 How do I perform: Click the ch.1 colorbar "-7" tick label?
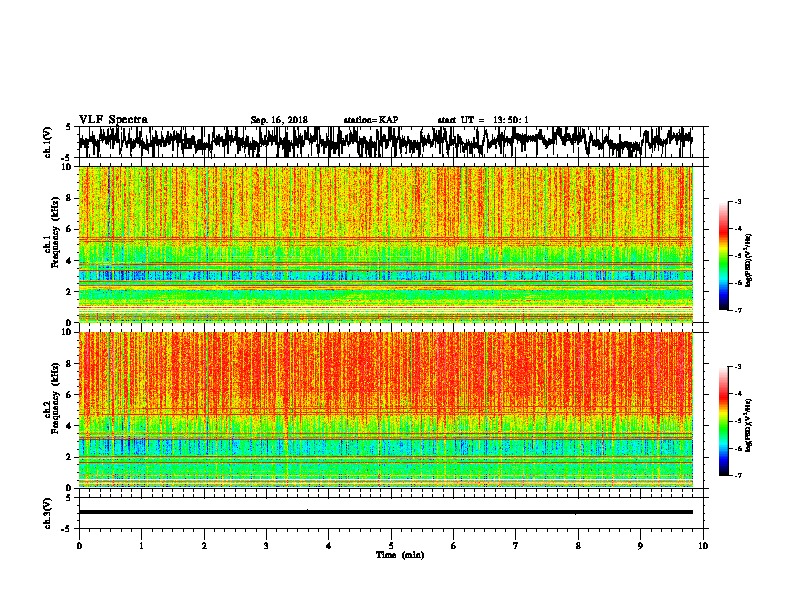tap(737, 310)
